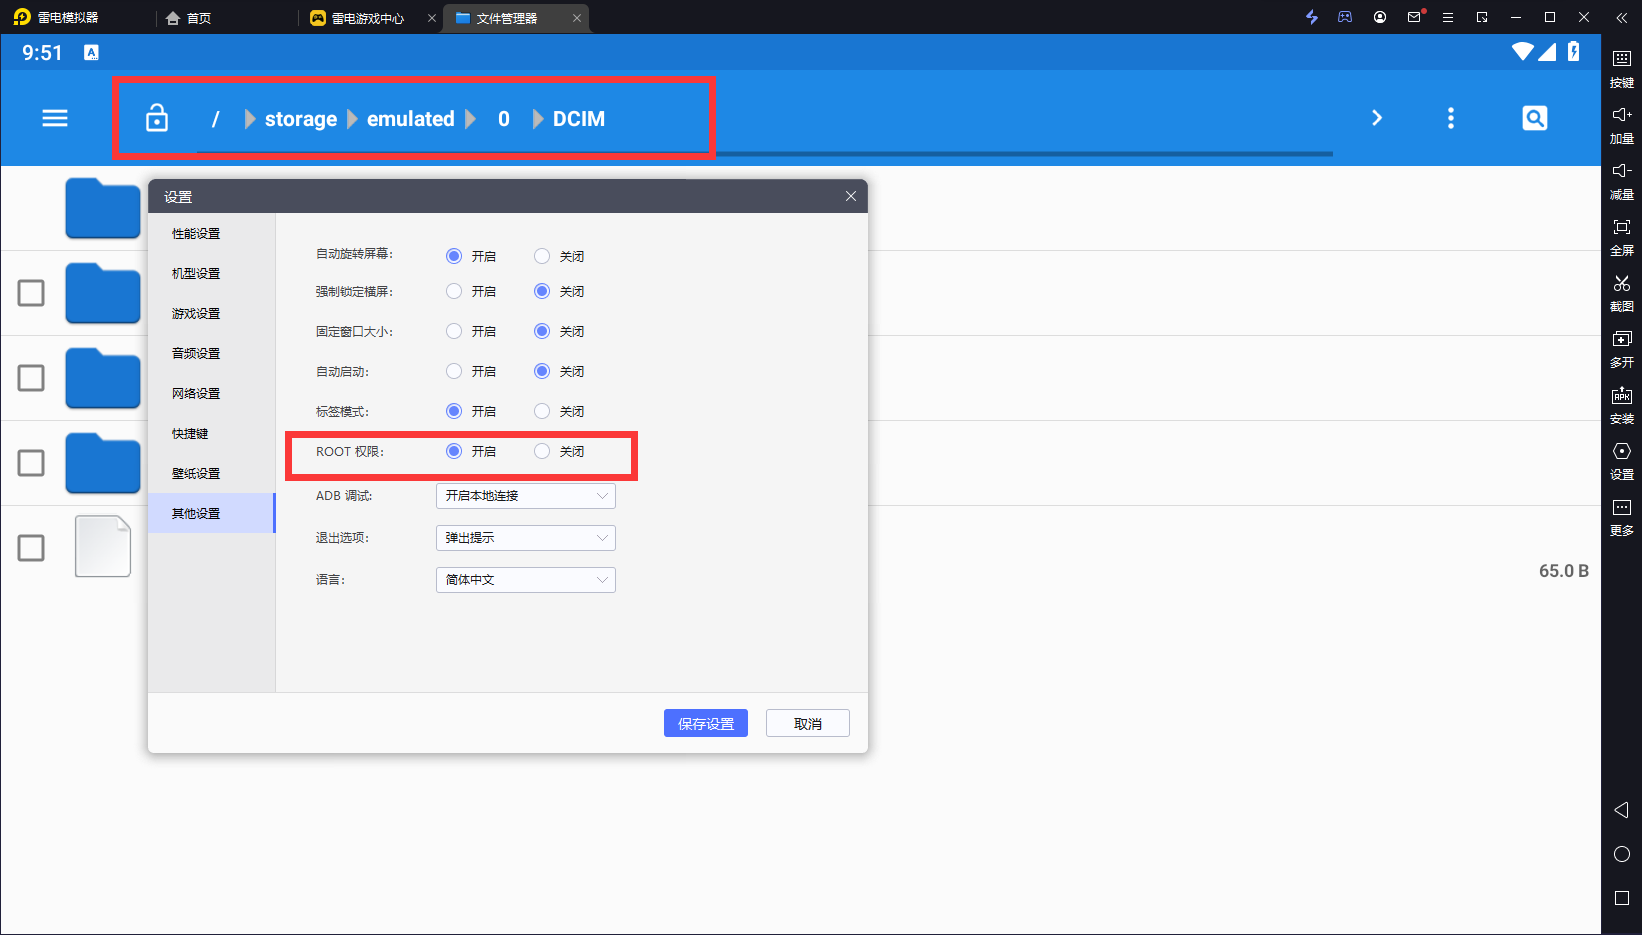Open the 多开 multi-instance icon
The width and height of the screenshot is (1642, 935).
1621,340
